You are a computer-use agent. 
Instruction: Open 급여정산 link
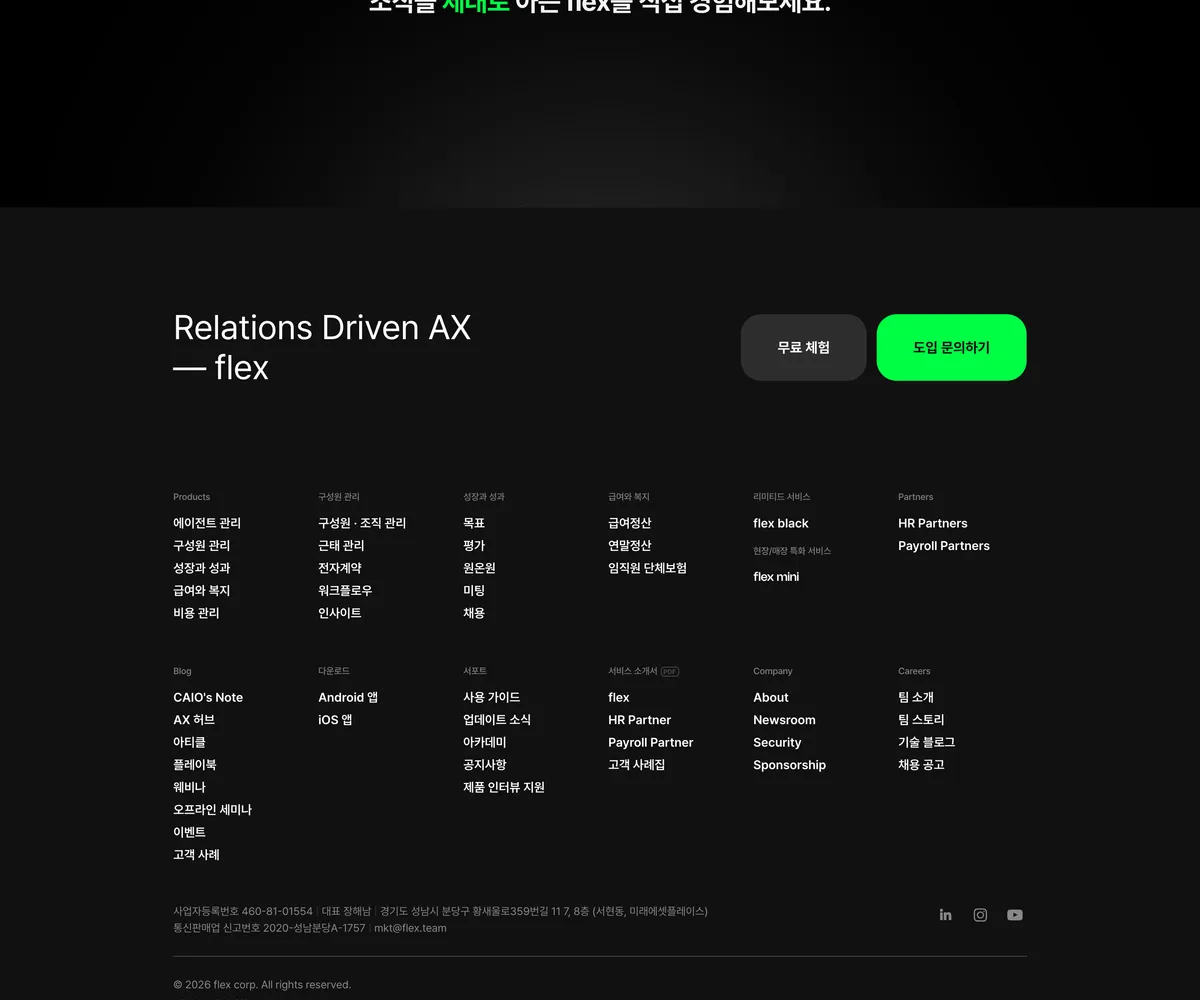tap(630, 523)
